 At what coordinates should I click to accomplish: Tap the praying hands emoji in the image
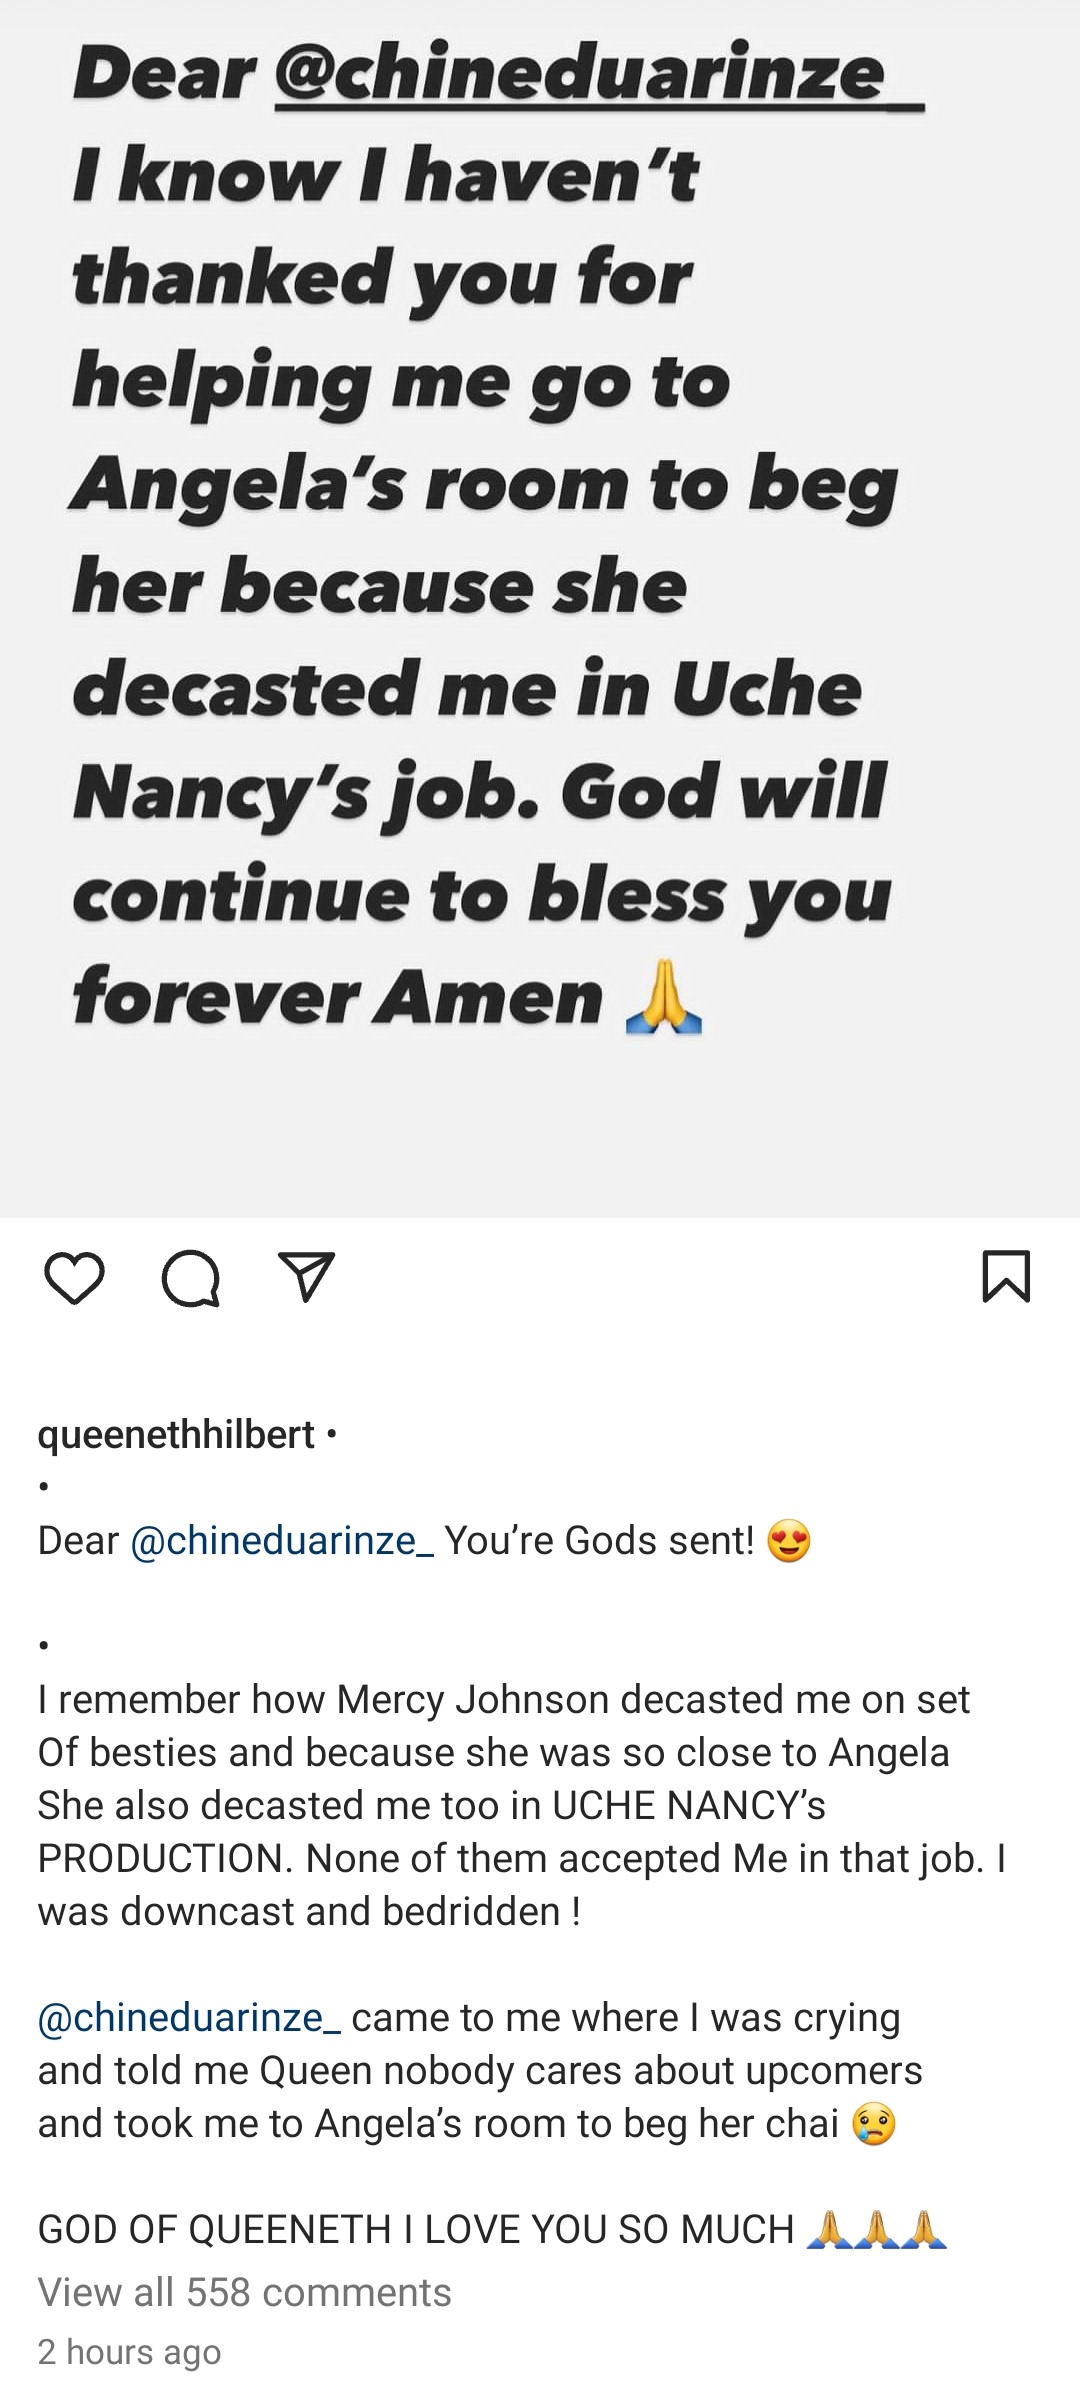pyautogui.click(x=663, y=997)
